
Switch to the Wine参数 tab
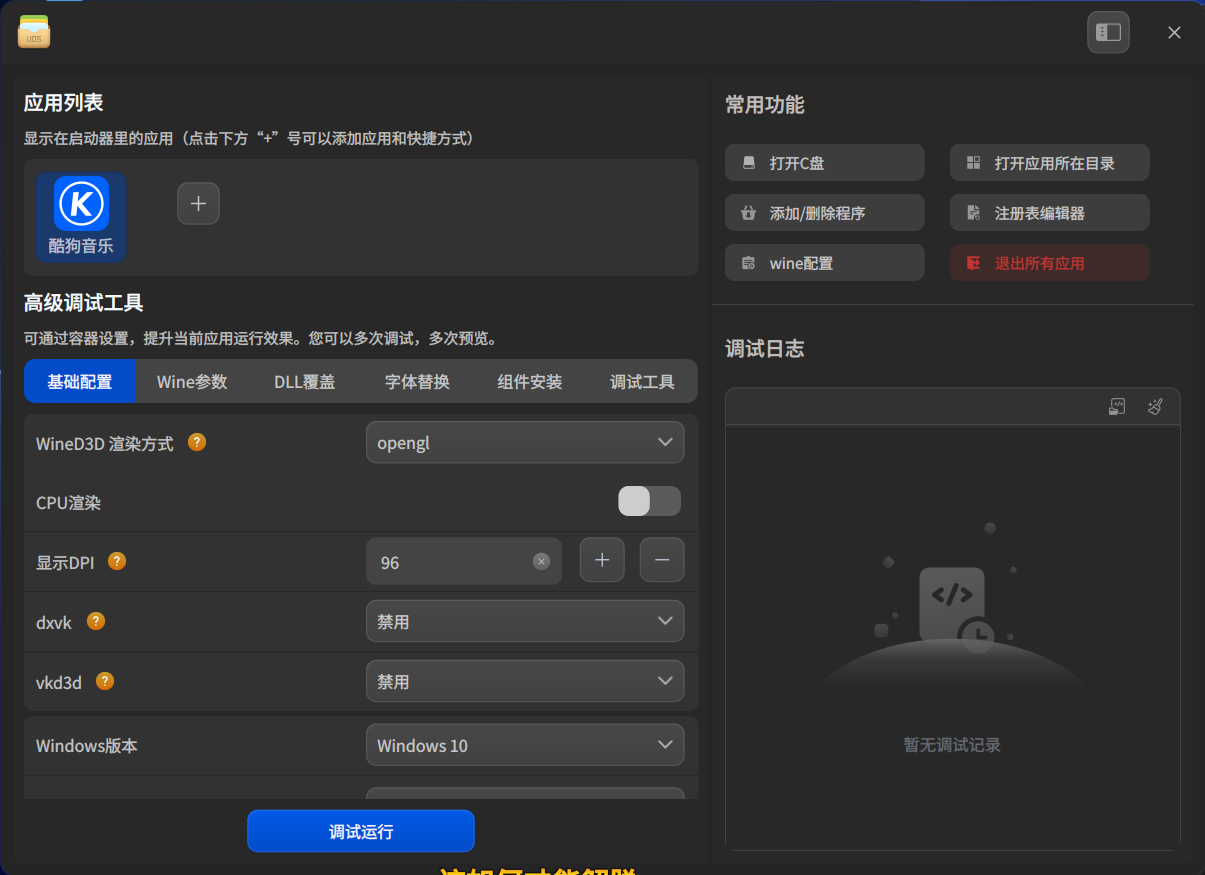click(192, 381)
